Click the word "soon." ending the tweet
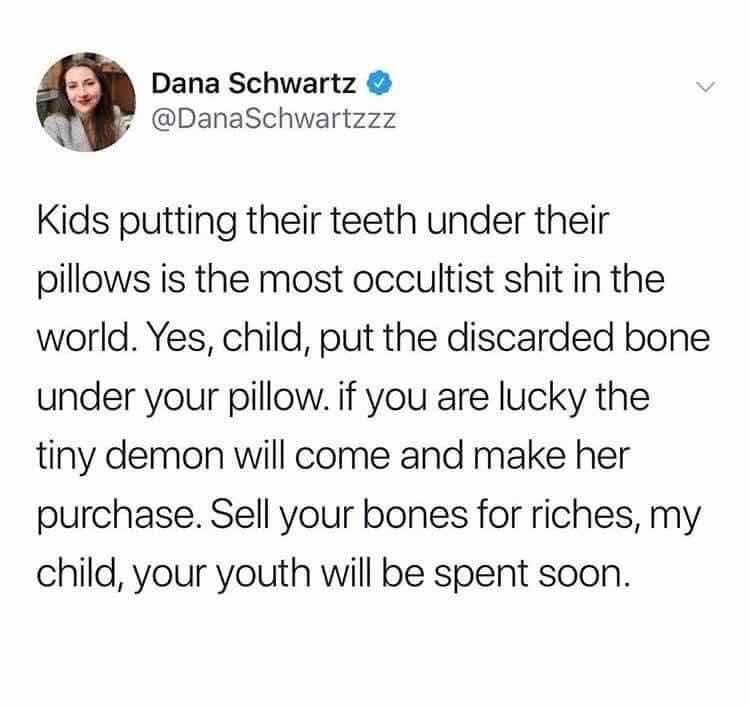This screenshot has width=750, height=707. (583, 574)
